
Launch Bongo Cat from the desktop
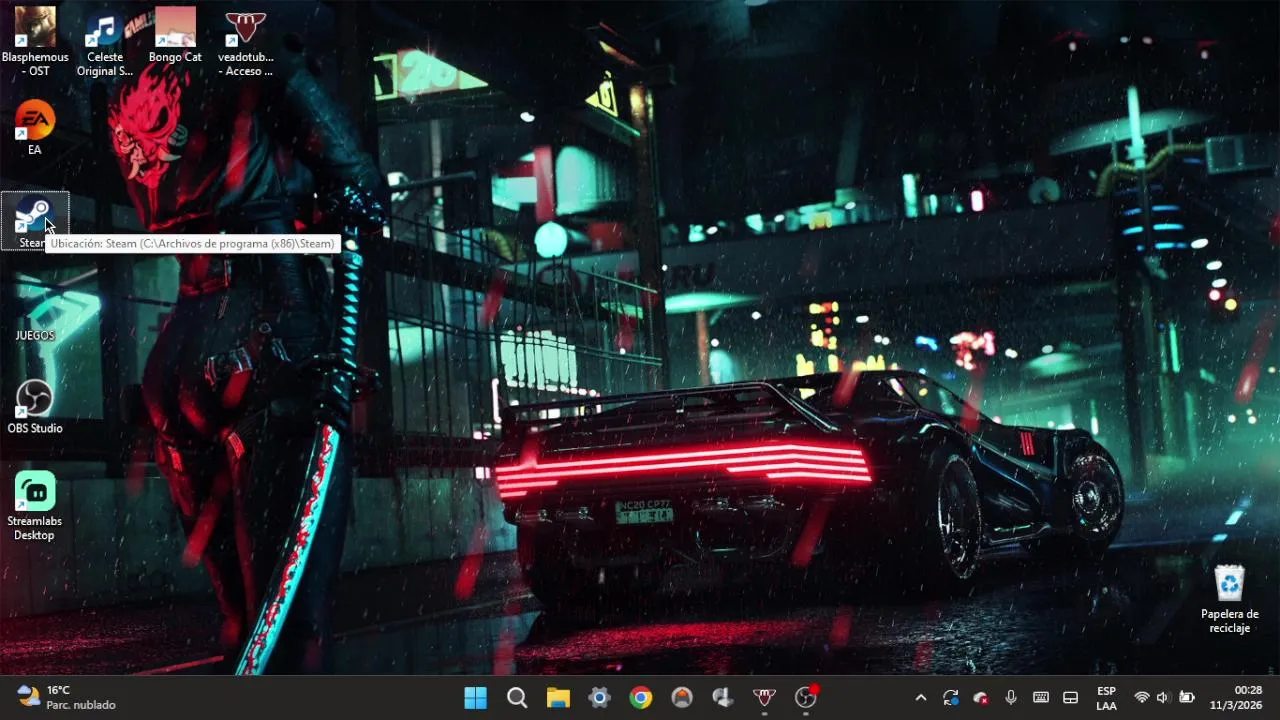pyautogui.click(x=175, y=36)
